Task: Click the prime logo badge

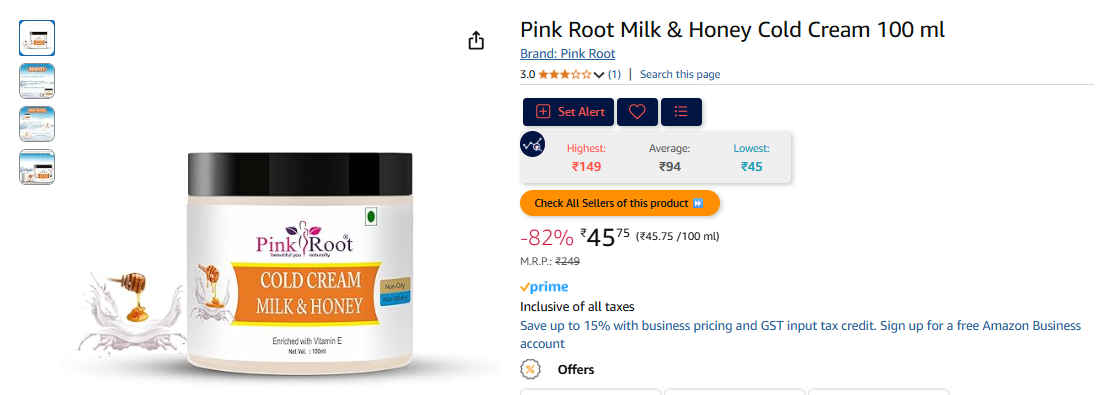Action: point(544,287)
